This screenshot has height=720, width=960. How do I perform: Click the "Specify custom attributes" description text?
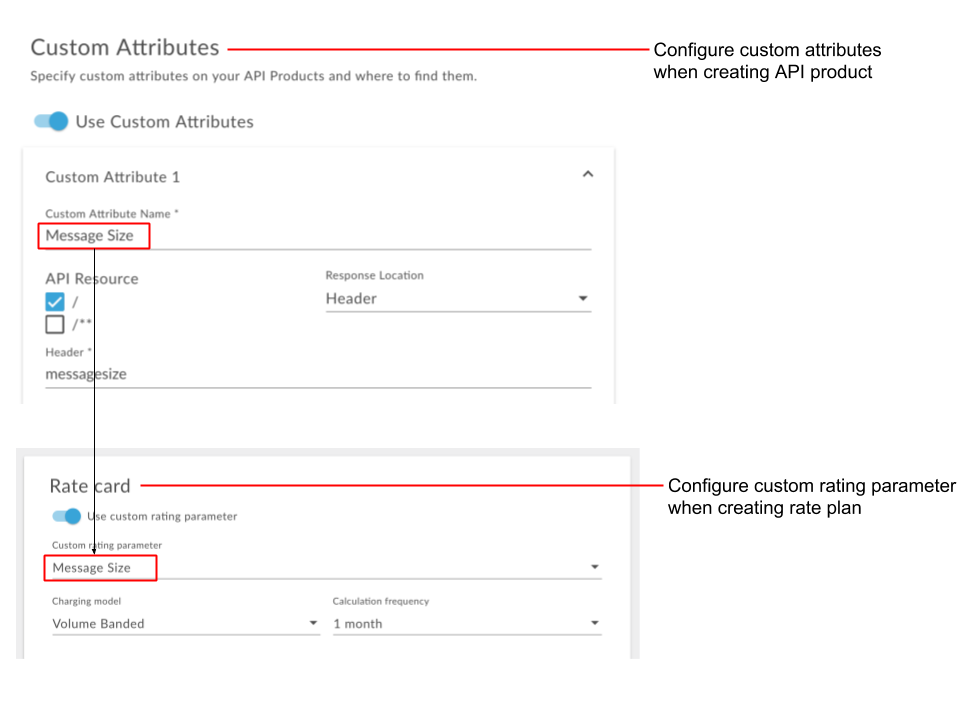click(x=253, y=76)
